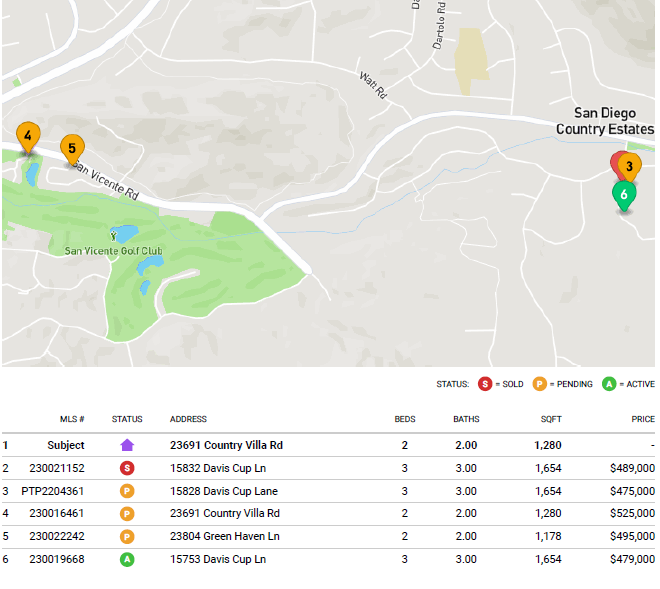Image resolution: width=660 pixels, height=589 pixels.
Task: Click the Subject label in row 1
Action: (x=66, y=445)
